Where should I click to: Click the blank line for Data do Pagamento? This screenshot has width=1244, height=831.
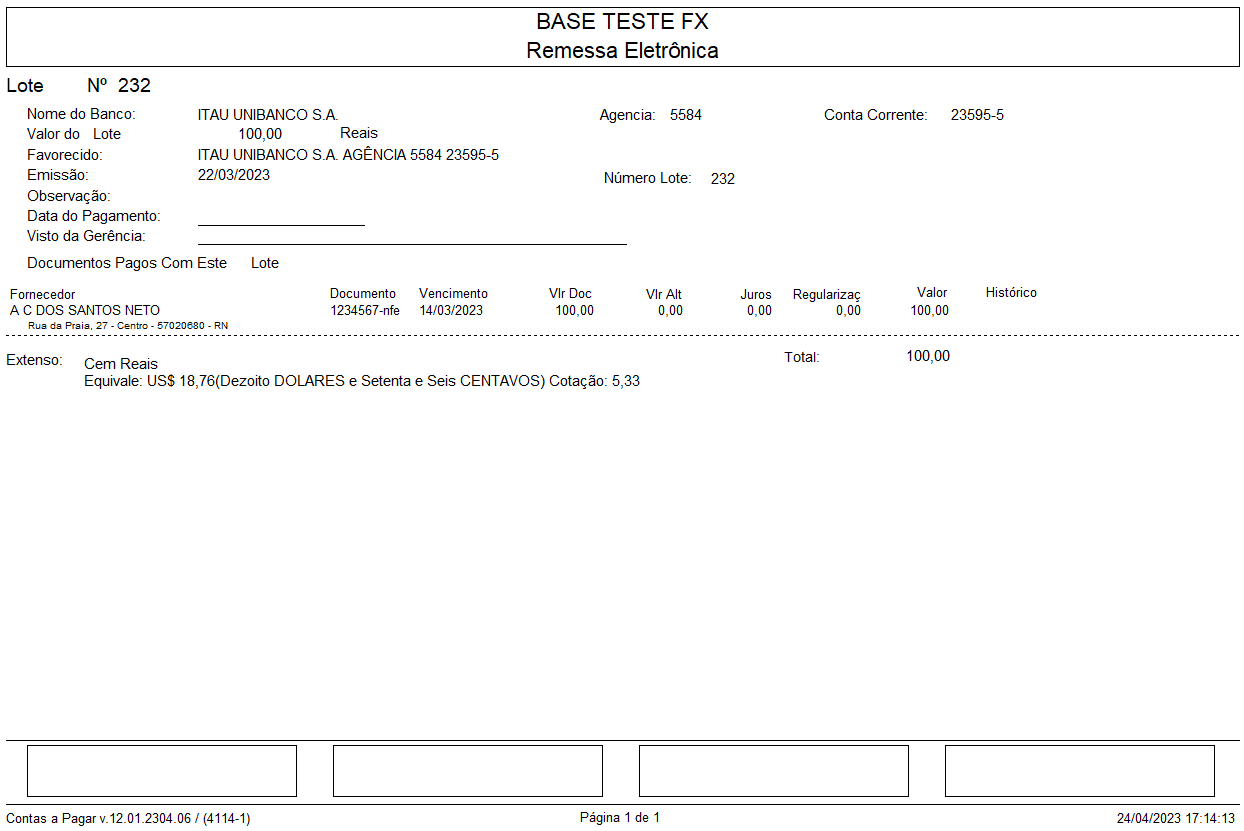pos(281,225)
